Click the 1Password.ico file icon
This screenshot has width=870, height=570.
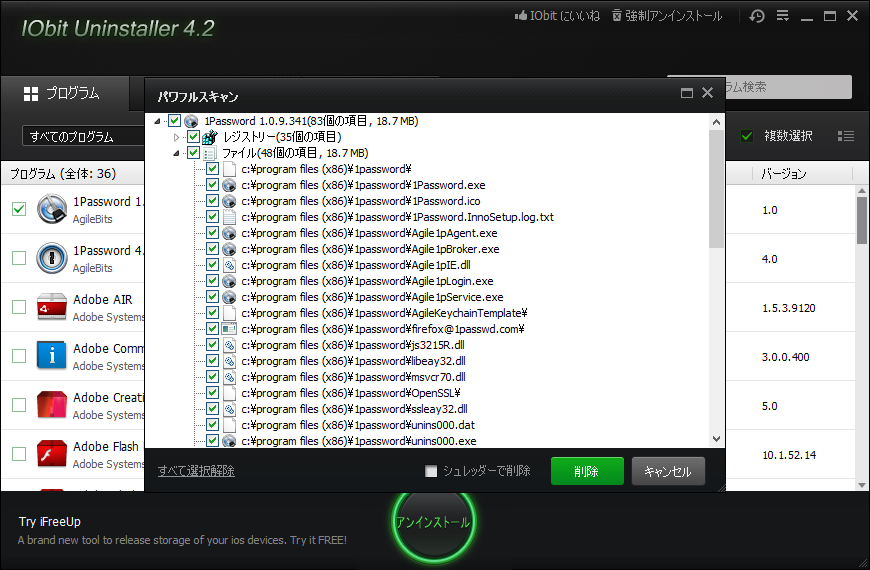tap(229, 201)
